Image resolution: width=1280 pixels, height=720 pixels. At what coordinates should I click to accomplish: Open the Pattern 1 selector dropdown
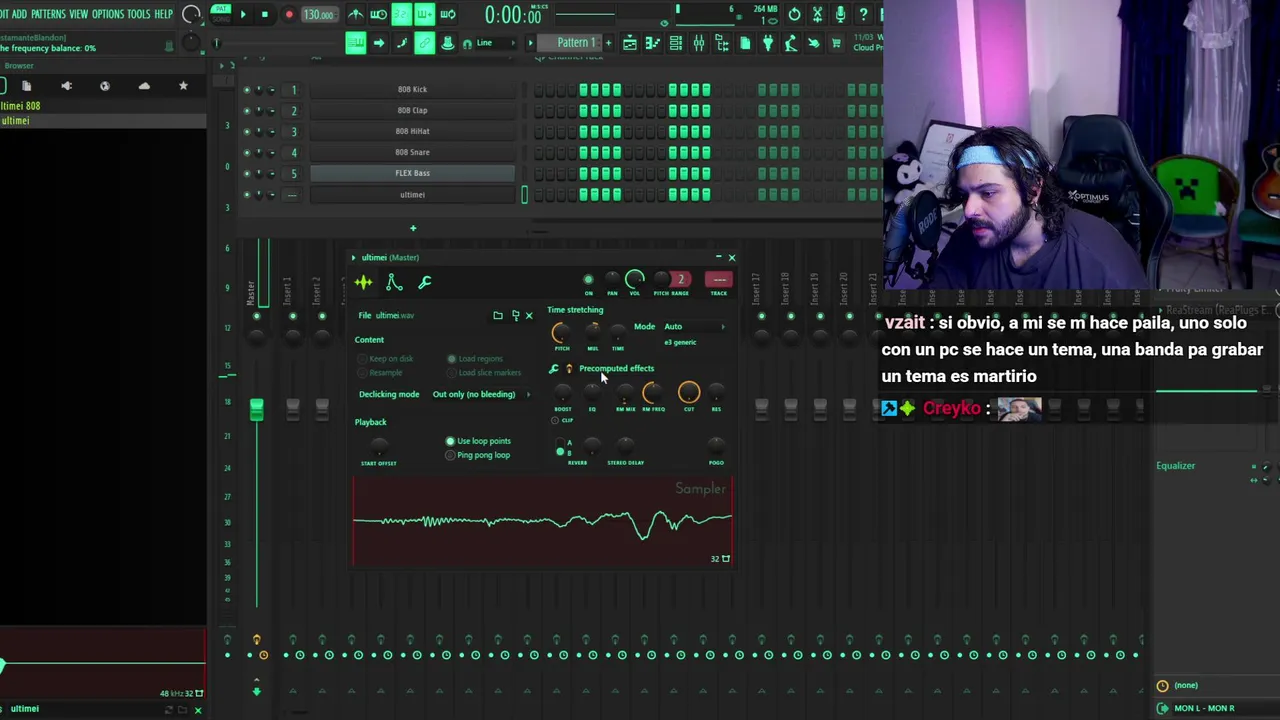[x=576, y=43]
